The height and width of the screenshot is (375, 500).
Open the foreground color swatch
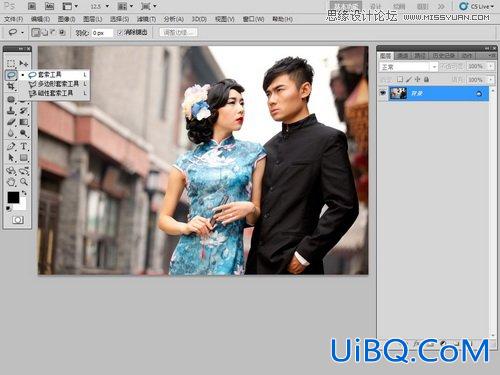[x=13, y=197]
